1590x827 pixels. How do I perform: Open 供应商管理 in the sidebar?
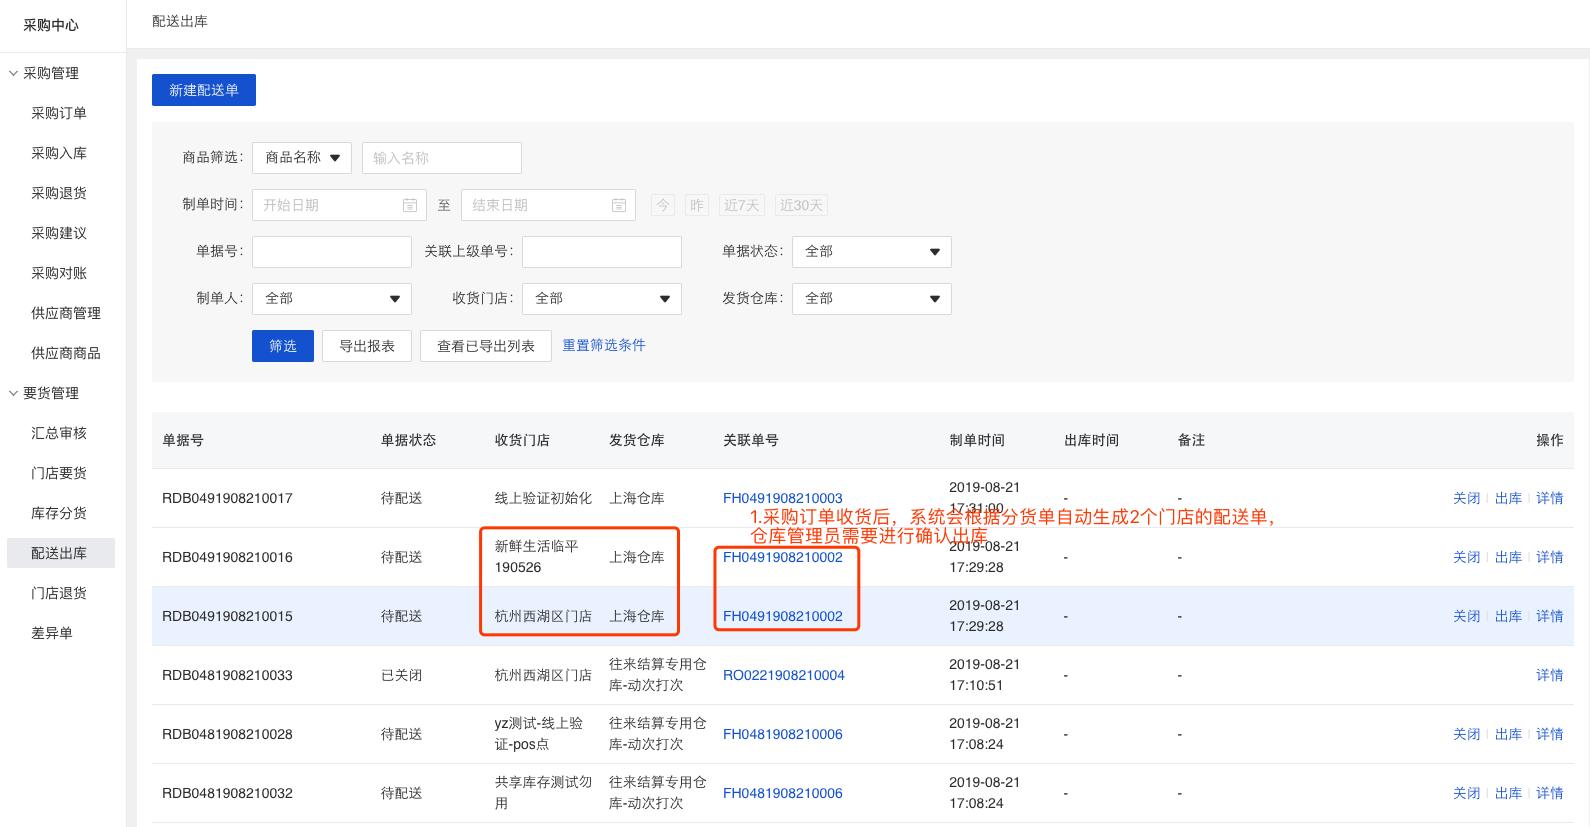click(66, 313)
